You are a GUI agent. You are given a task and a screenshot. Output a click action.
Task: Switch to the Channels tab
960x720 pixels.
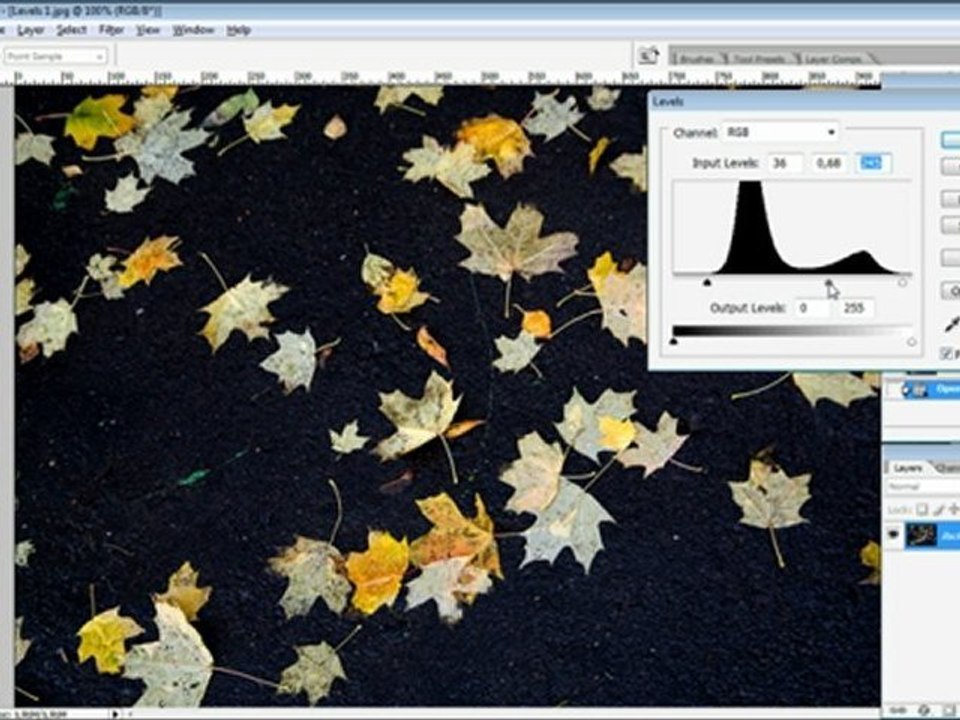(x=947, y=468)
